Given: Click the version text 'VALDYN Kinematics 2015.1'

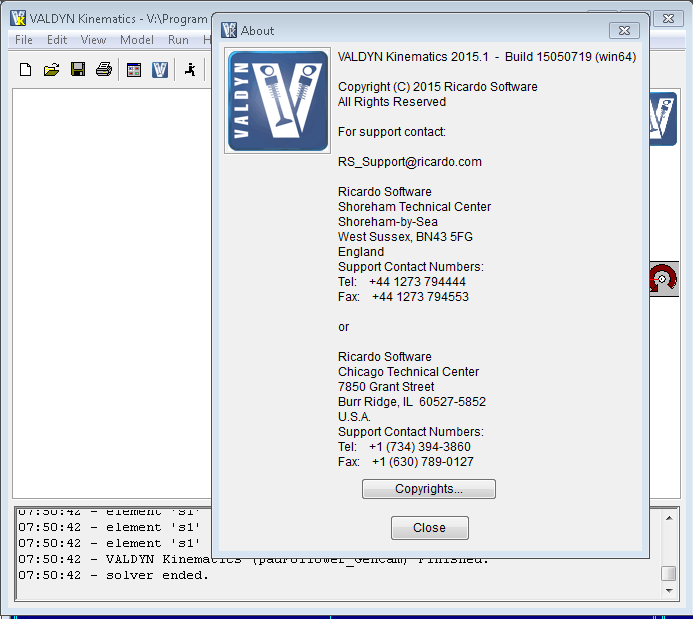Looking at the screenshot, I should [413, 57].
